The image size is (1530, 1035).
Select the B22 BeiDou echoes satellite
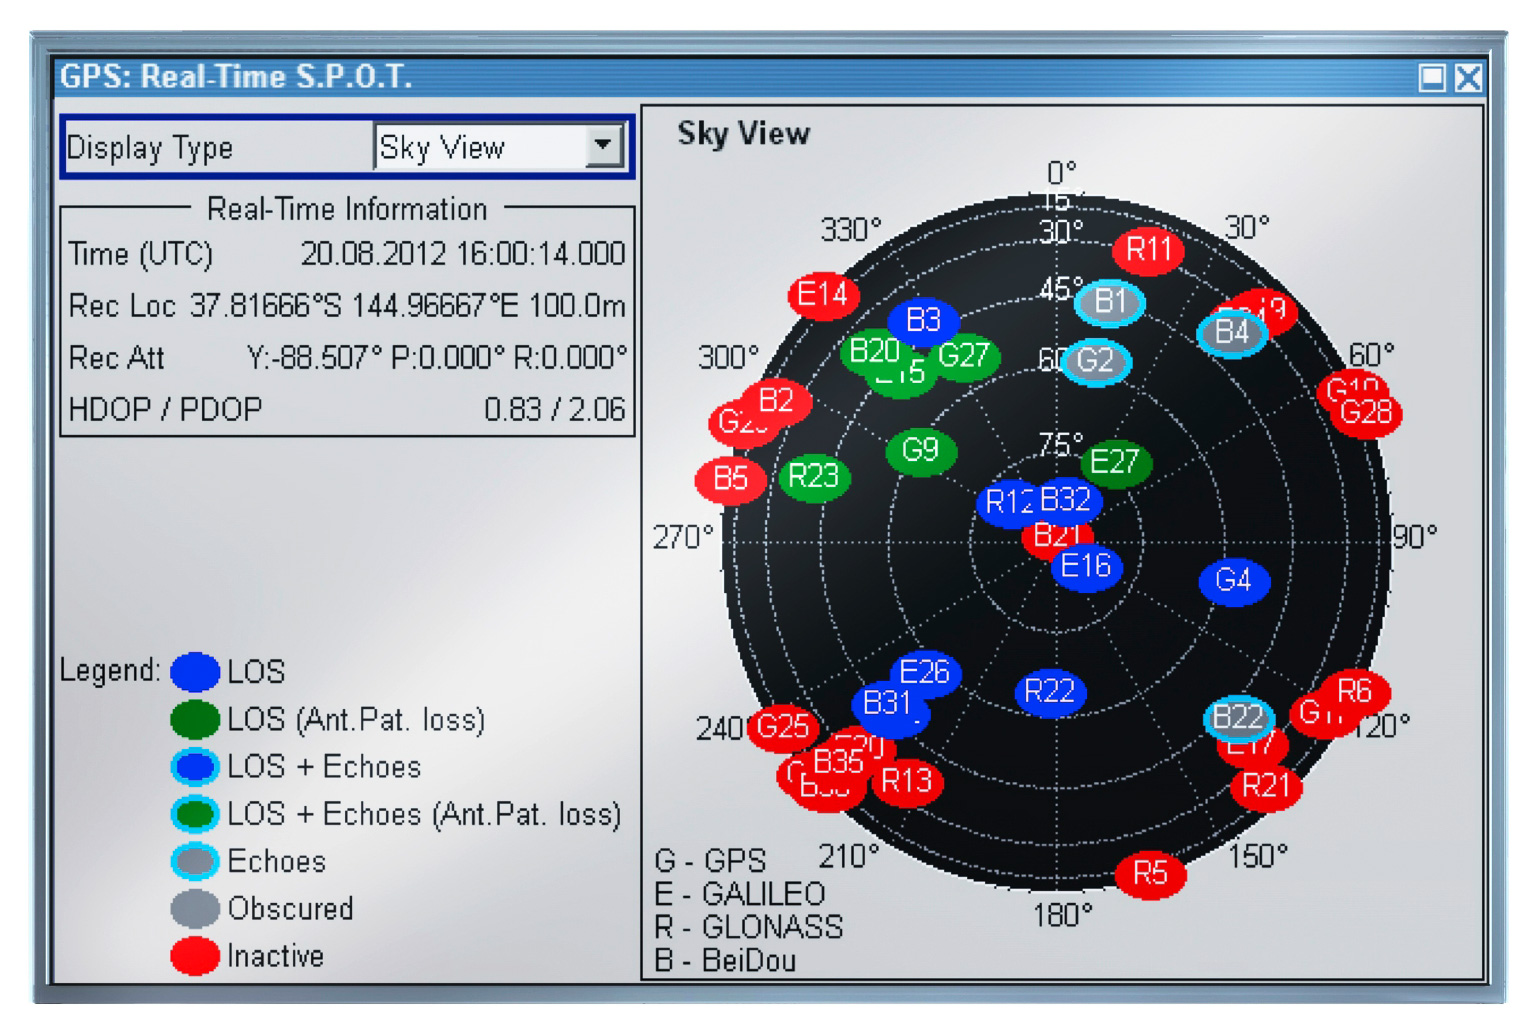tap(1239, 718)
